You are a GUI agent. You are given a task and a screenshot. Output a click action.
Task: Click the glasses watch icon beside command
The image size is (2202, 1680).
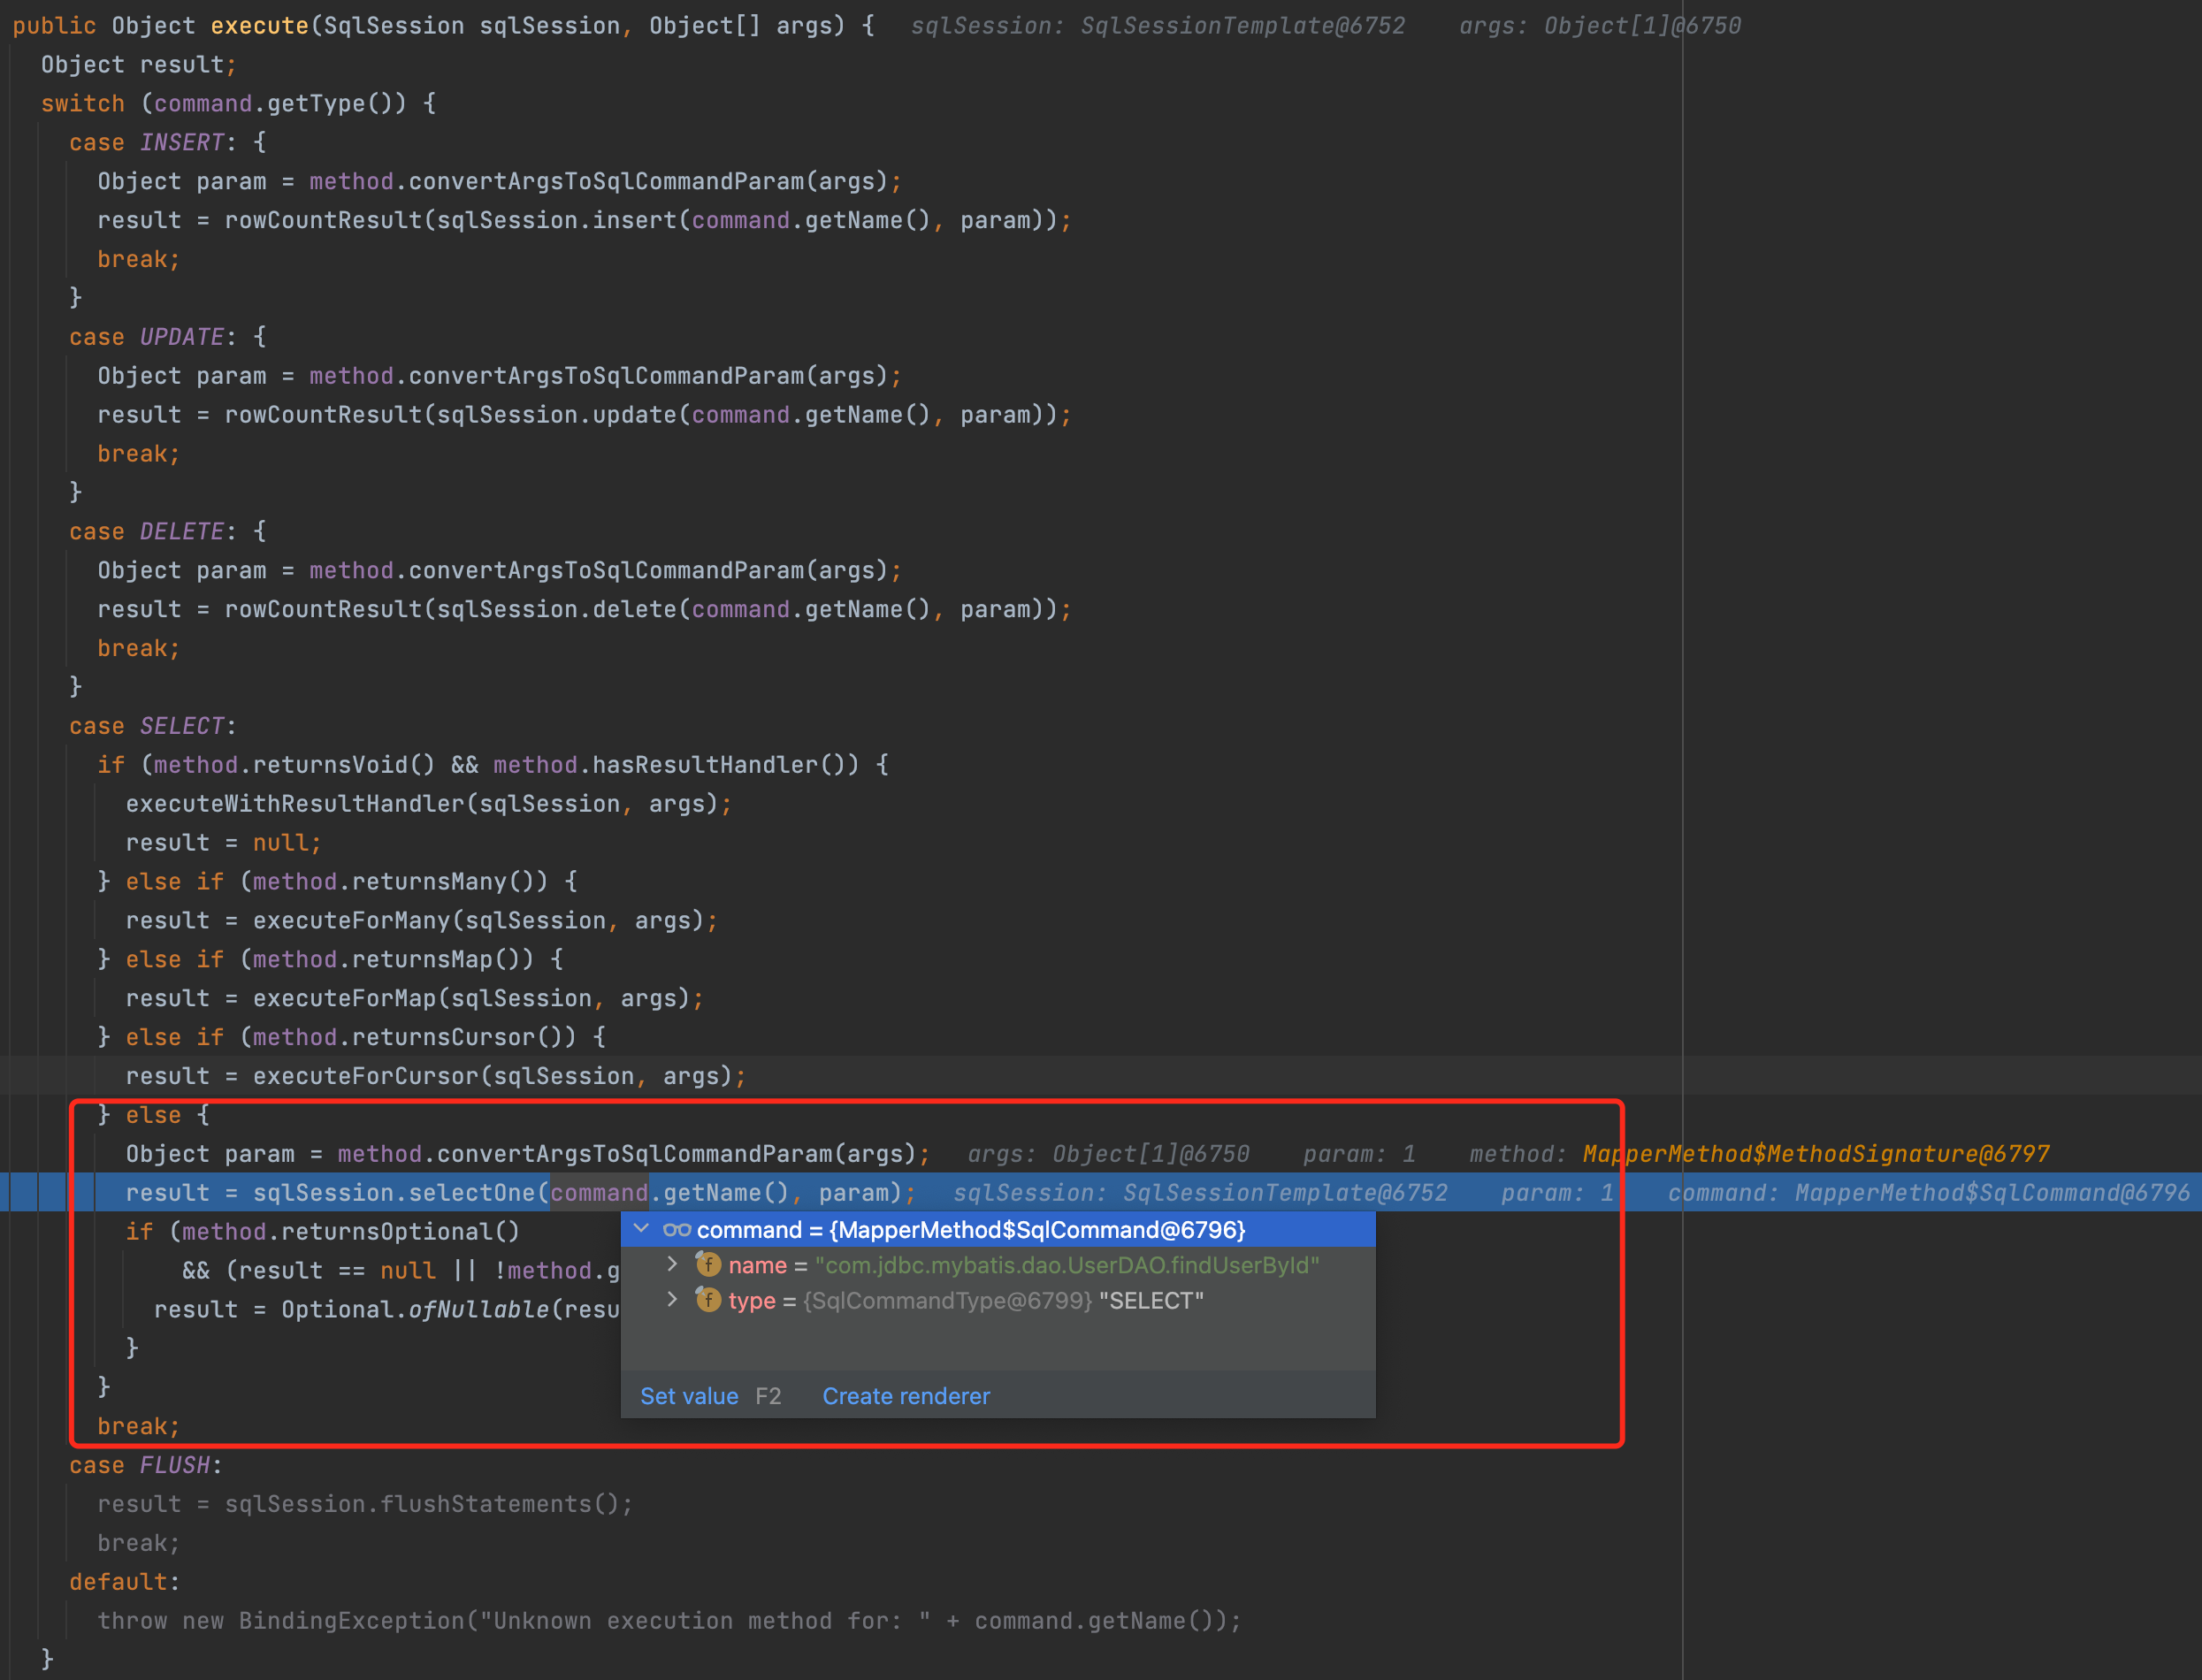(677, 1230)
